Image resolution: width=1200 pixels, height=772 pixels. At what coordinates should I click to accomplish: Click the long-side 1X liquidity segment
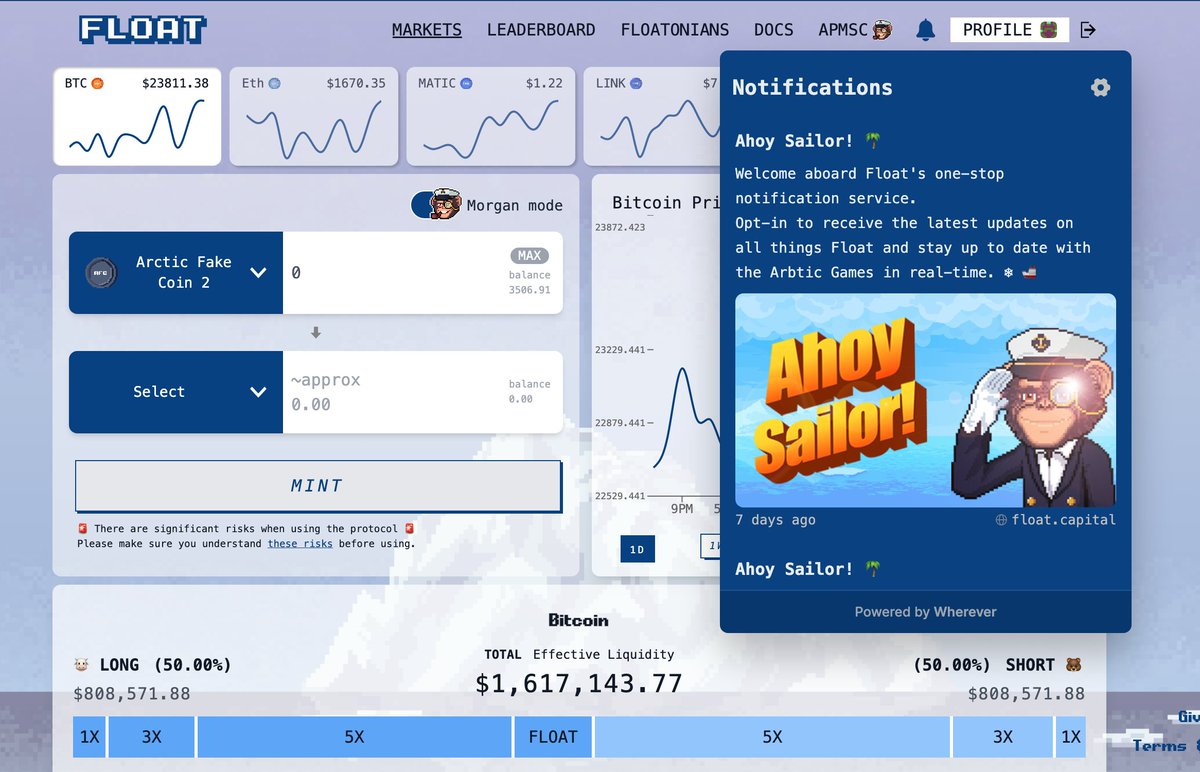[x=90, y=737]
